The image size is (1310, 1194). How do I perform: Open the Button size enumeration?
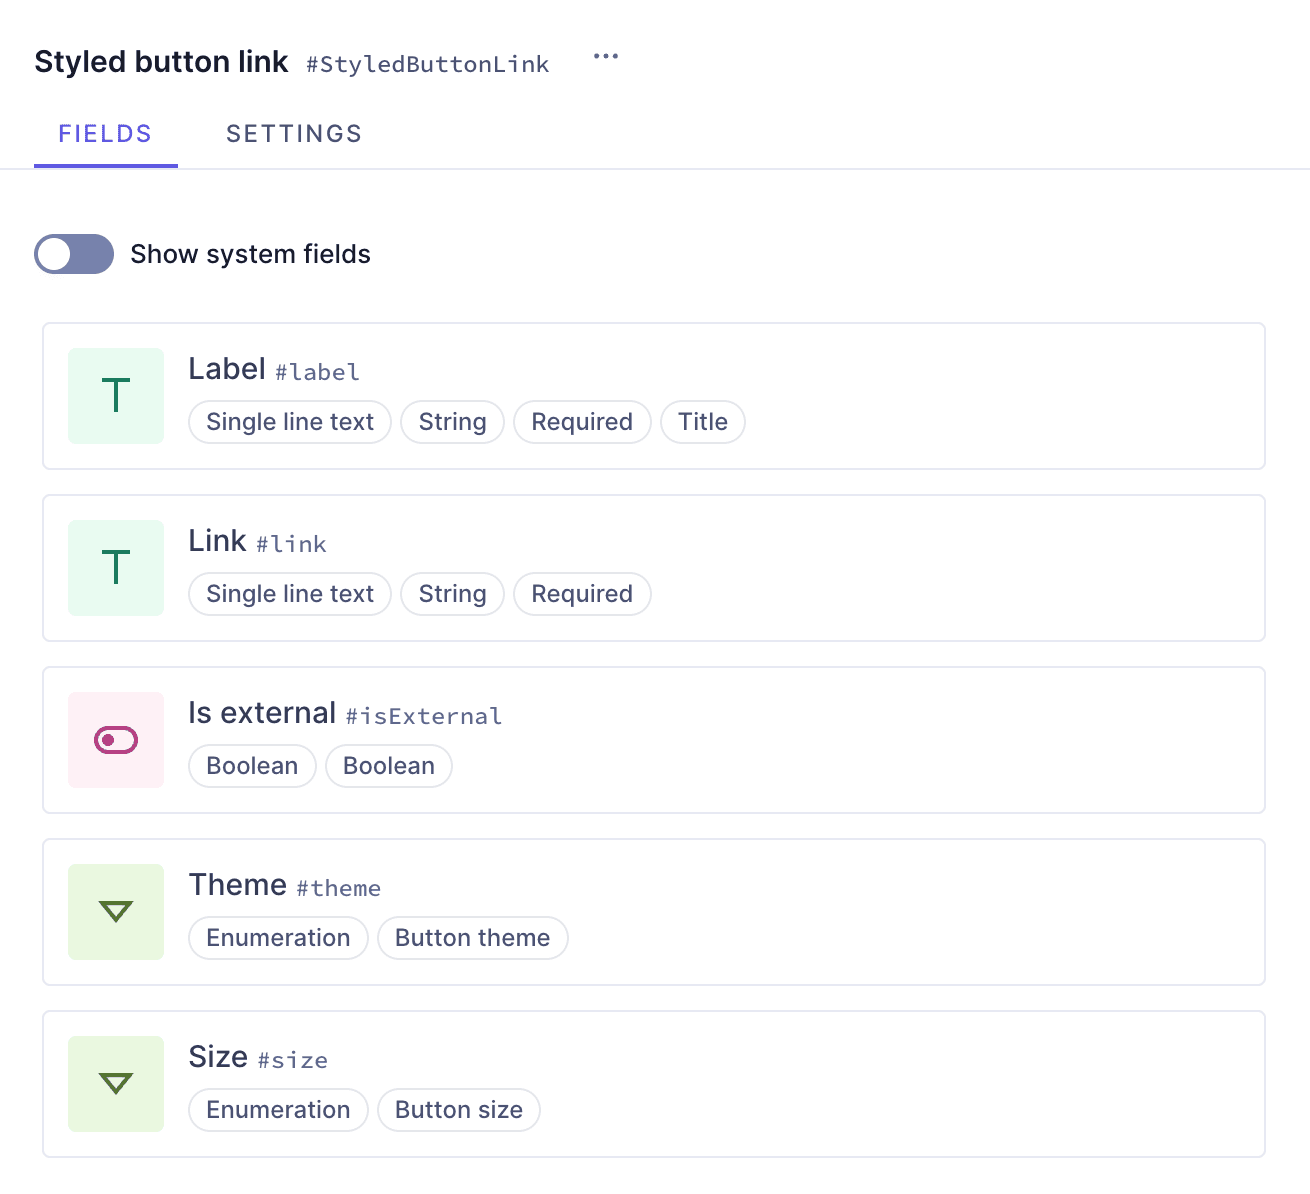[x=459, y=1110]
